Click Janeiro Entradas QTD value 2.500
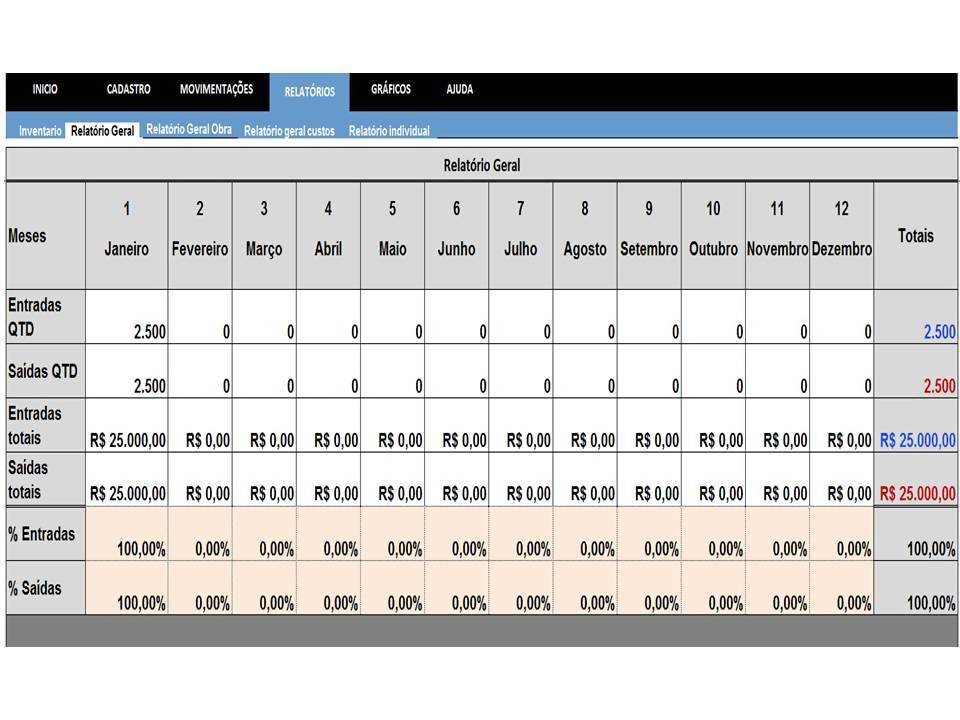960x720 pixels. pyautogui.click(x=127, y=317)
